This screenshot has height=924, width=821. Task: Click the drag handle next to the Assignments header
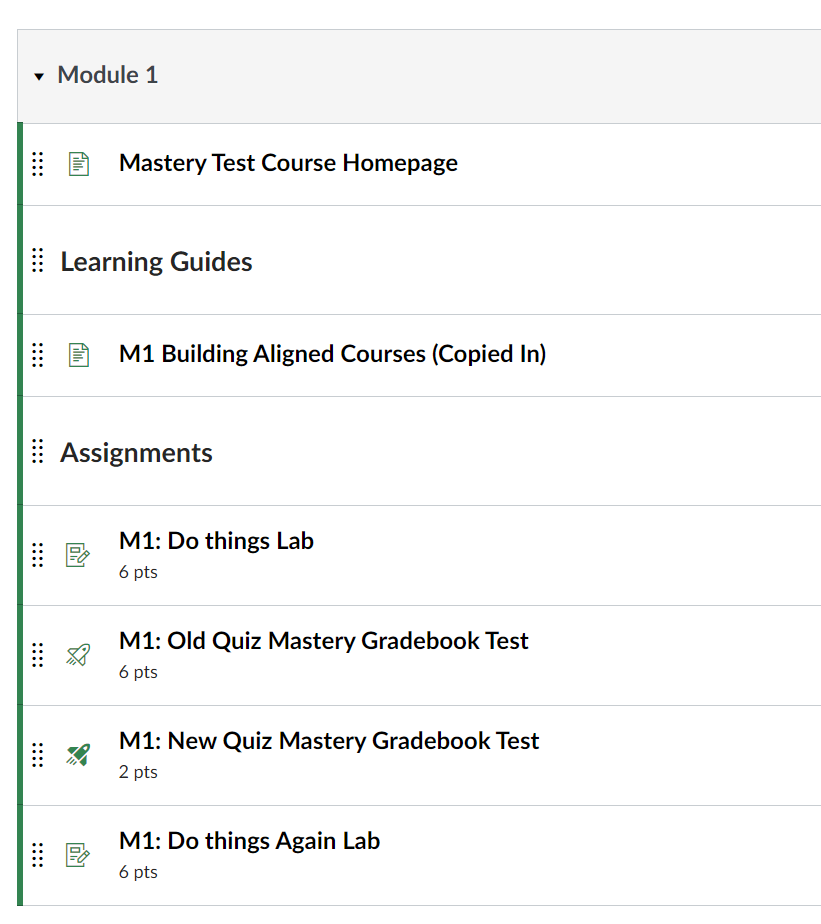click(x=37, y=452)
